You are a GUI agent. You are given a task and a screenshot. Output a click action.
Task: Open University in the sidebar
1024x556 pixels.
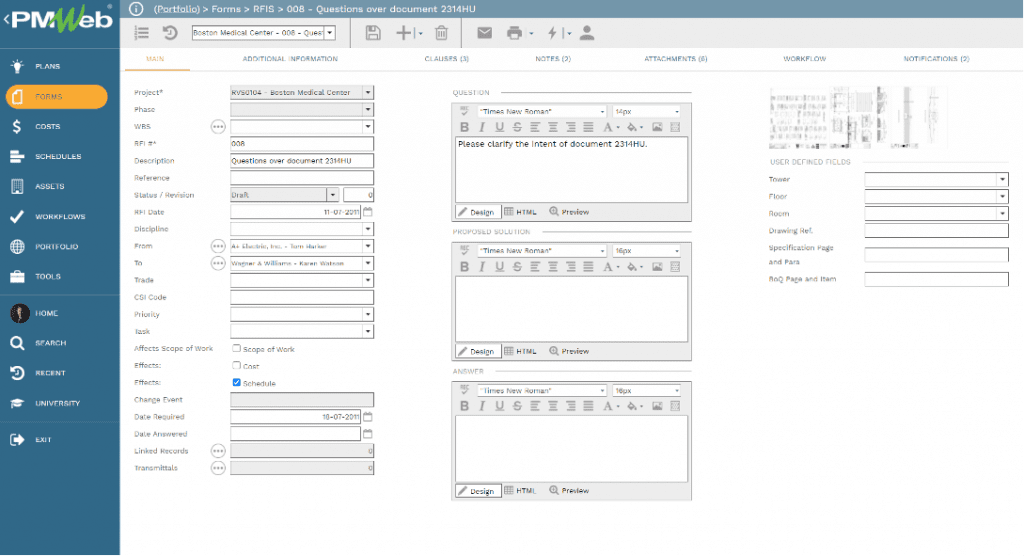59,403
